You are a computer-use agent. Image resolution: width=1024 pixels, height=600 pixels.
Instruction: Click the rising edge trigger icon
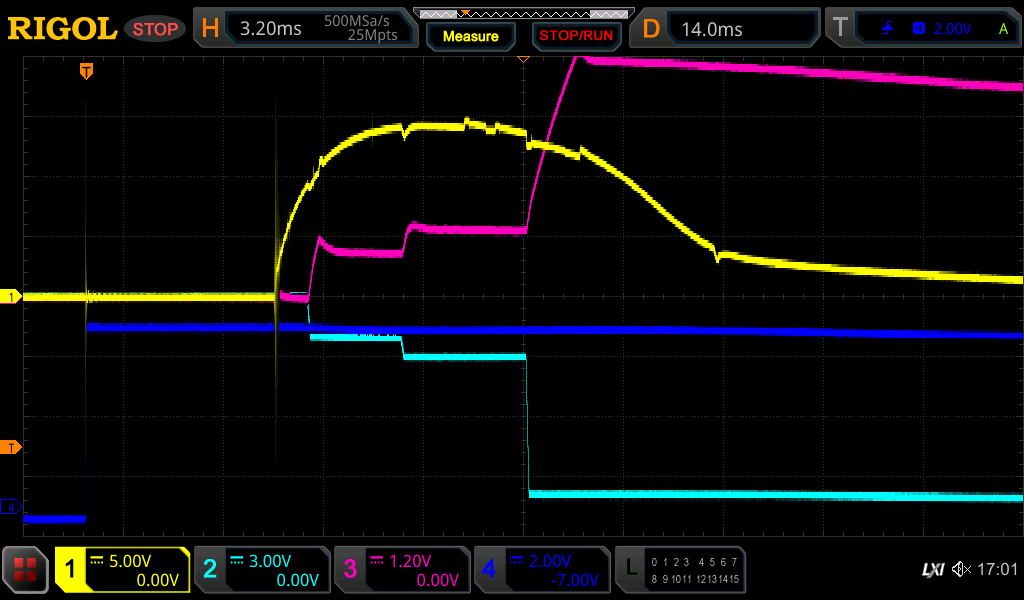click(x=887, y=29)
